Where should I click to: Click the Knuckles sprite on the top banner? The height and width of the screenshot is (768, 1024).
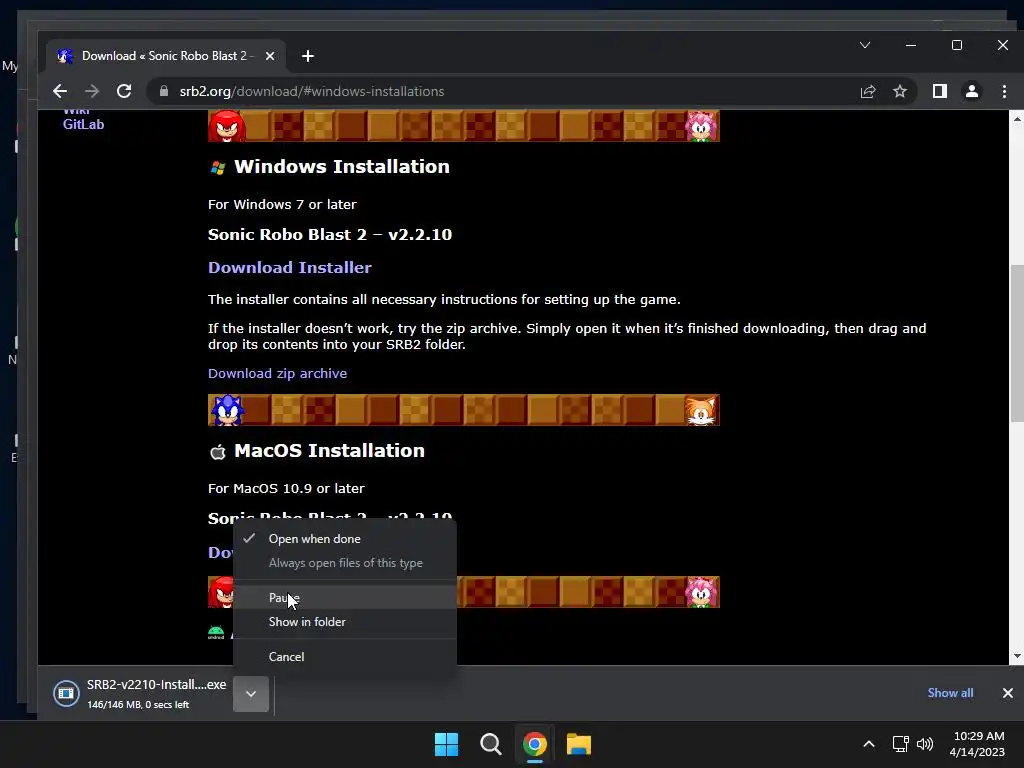pyautogui.click(x=227, y=126)
